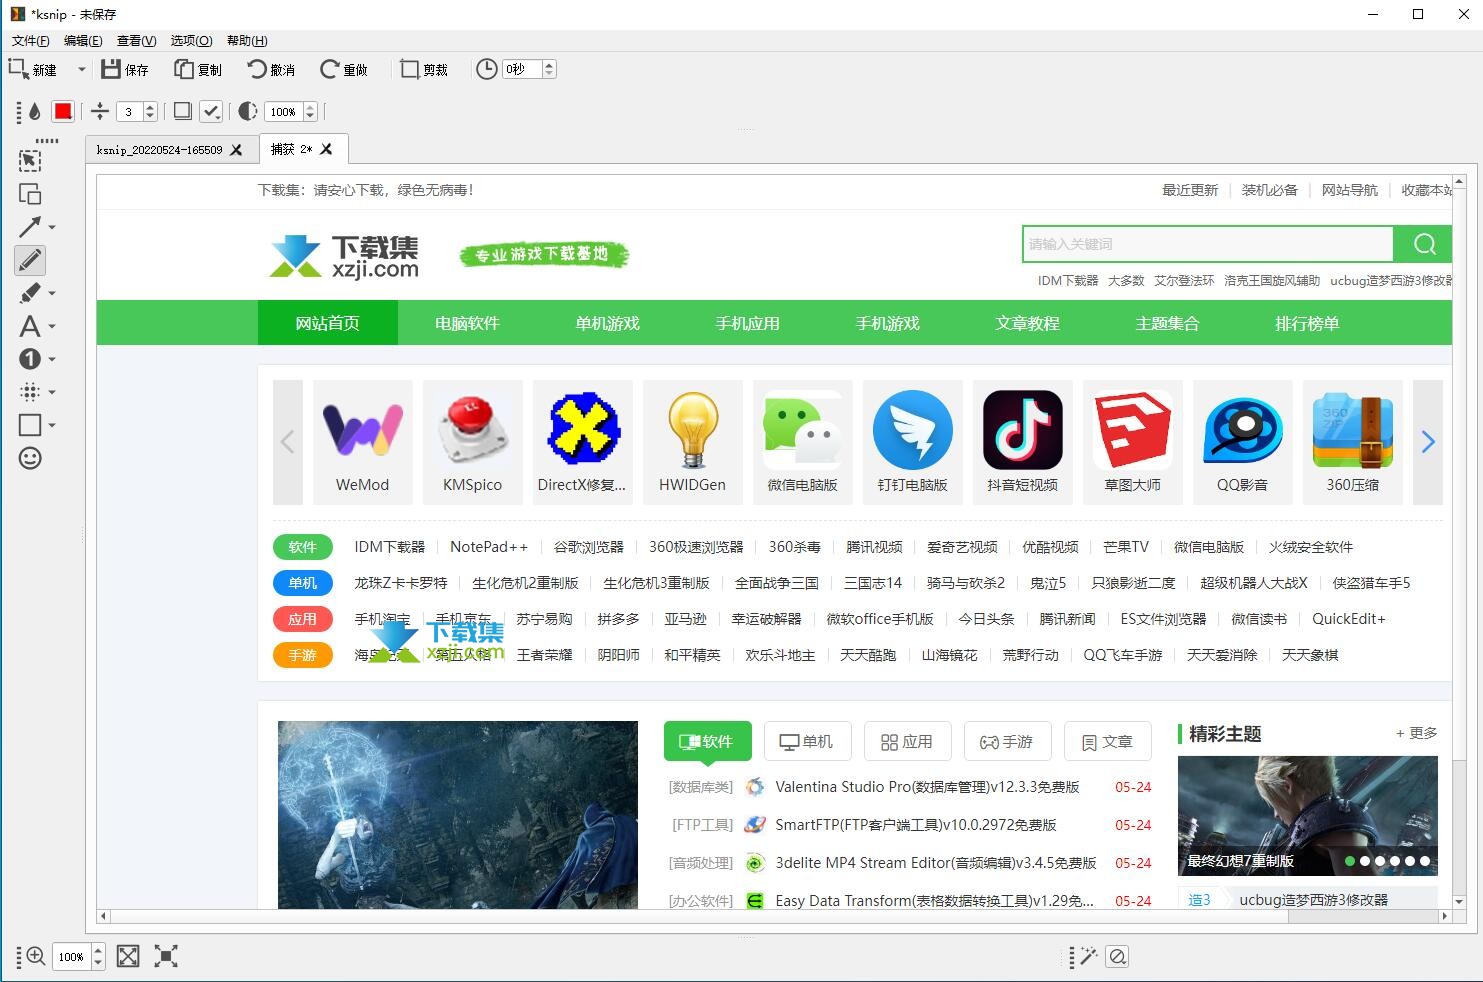The width and height of the screenshot is (1483, 982).
Task: Select the Sticker smiley tool
Action: [x=30, y=458]
